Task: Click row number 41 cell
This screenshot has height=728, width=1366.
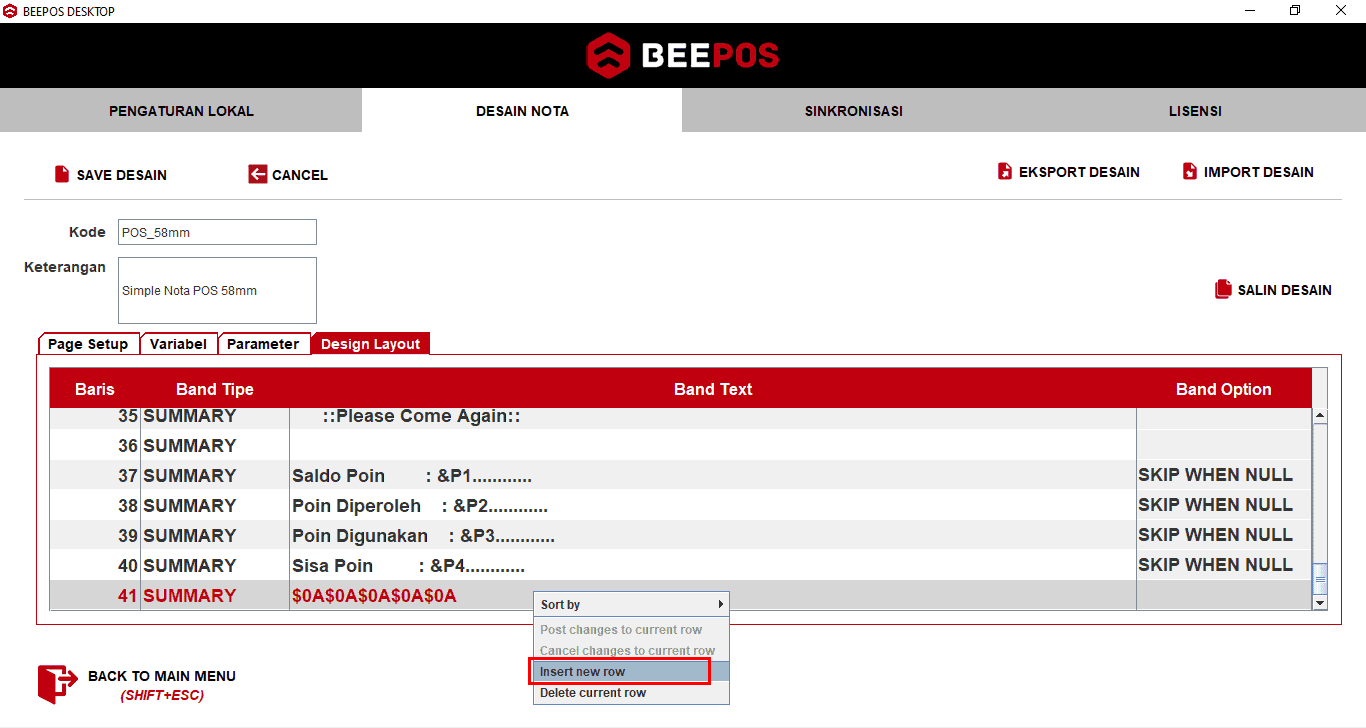Action: tap(95, 596)
